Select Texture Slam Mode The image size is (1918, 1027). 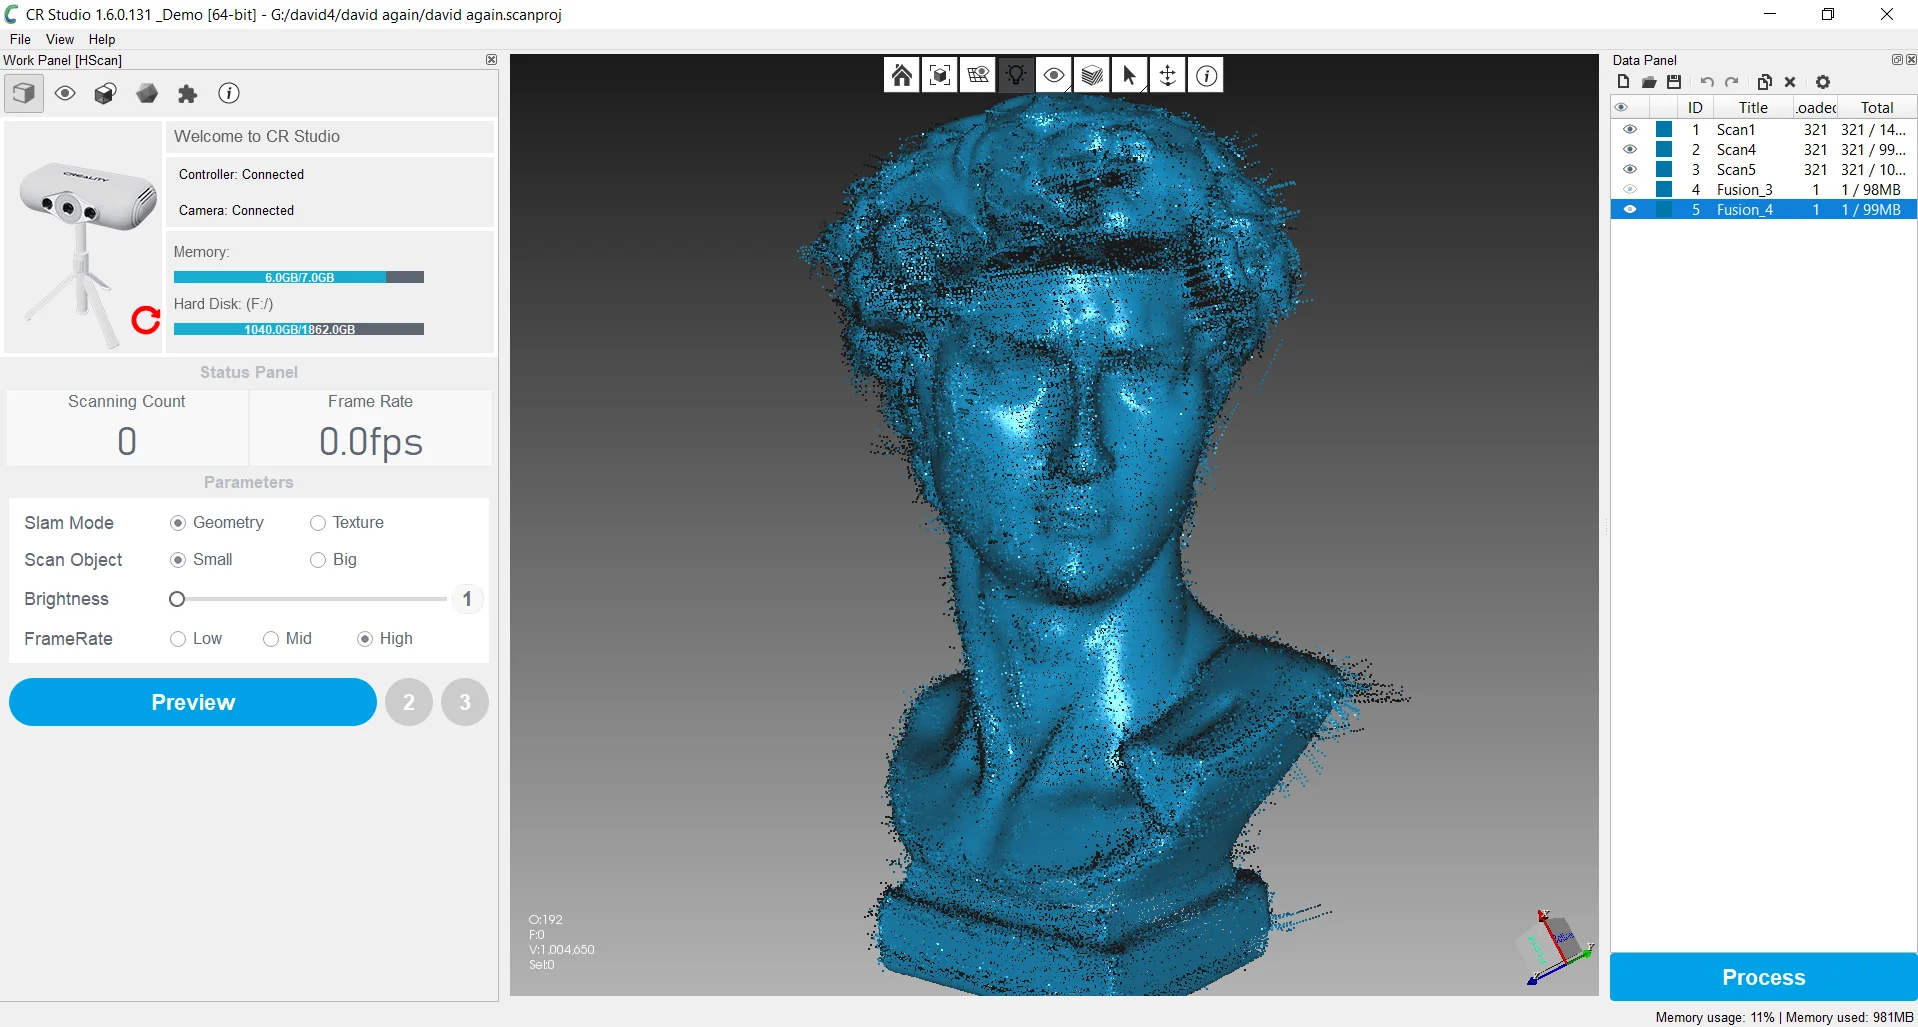point(318,523)
